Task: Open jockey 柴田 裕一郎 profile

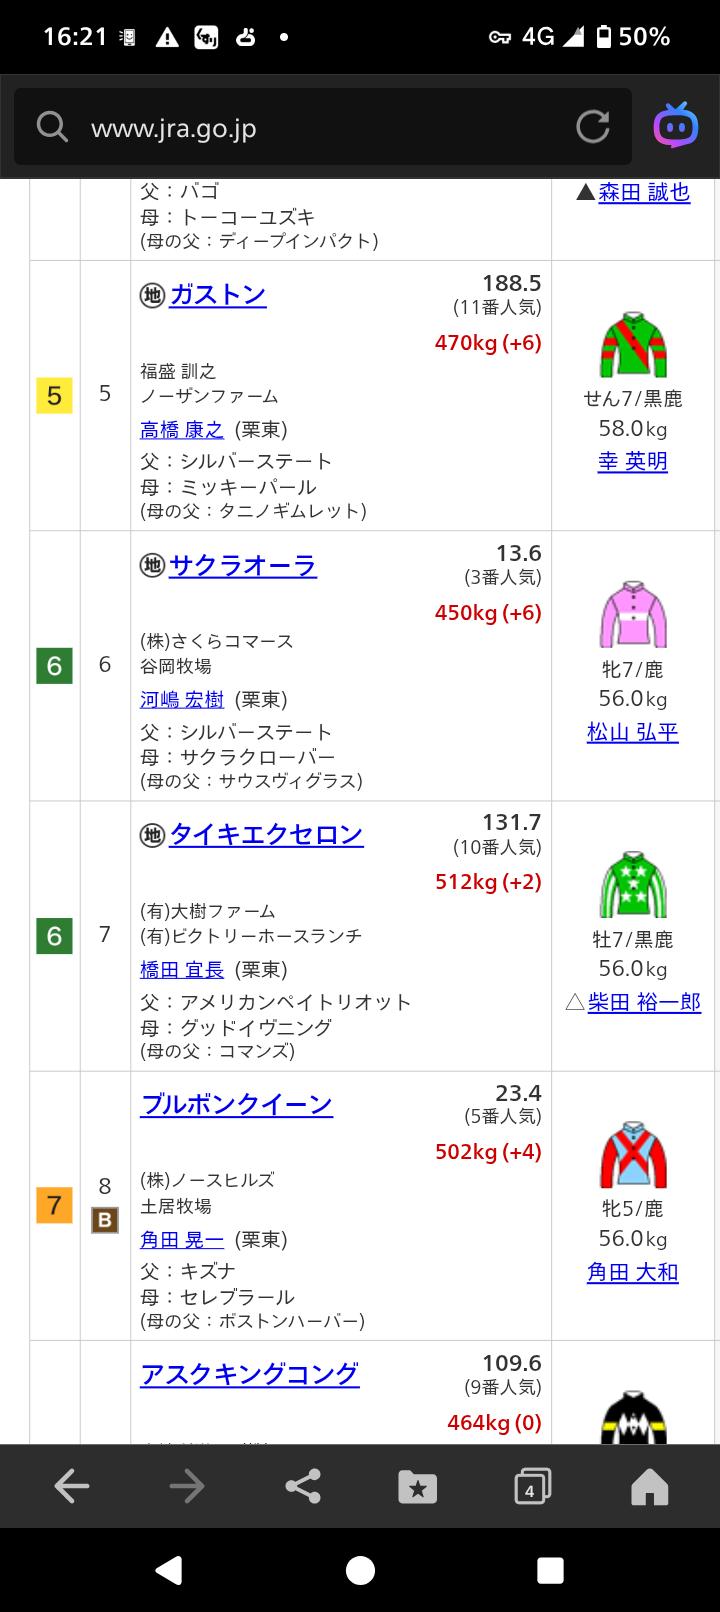Action: (x=644, y=1002)
